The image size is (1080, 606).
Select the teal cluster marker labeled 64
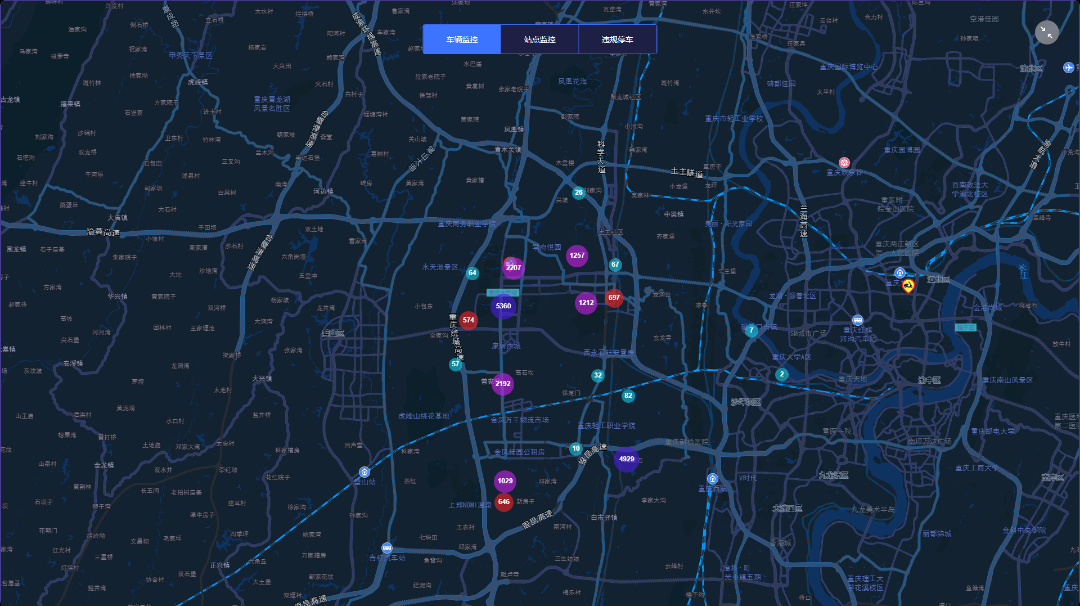pos(472,273)
